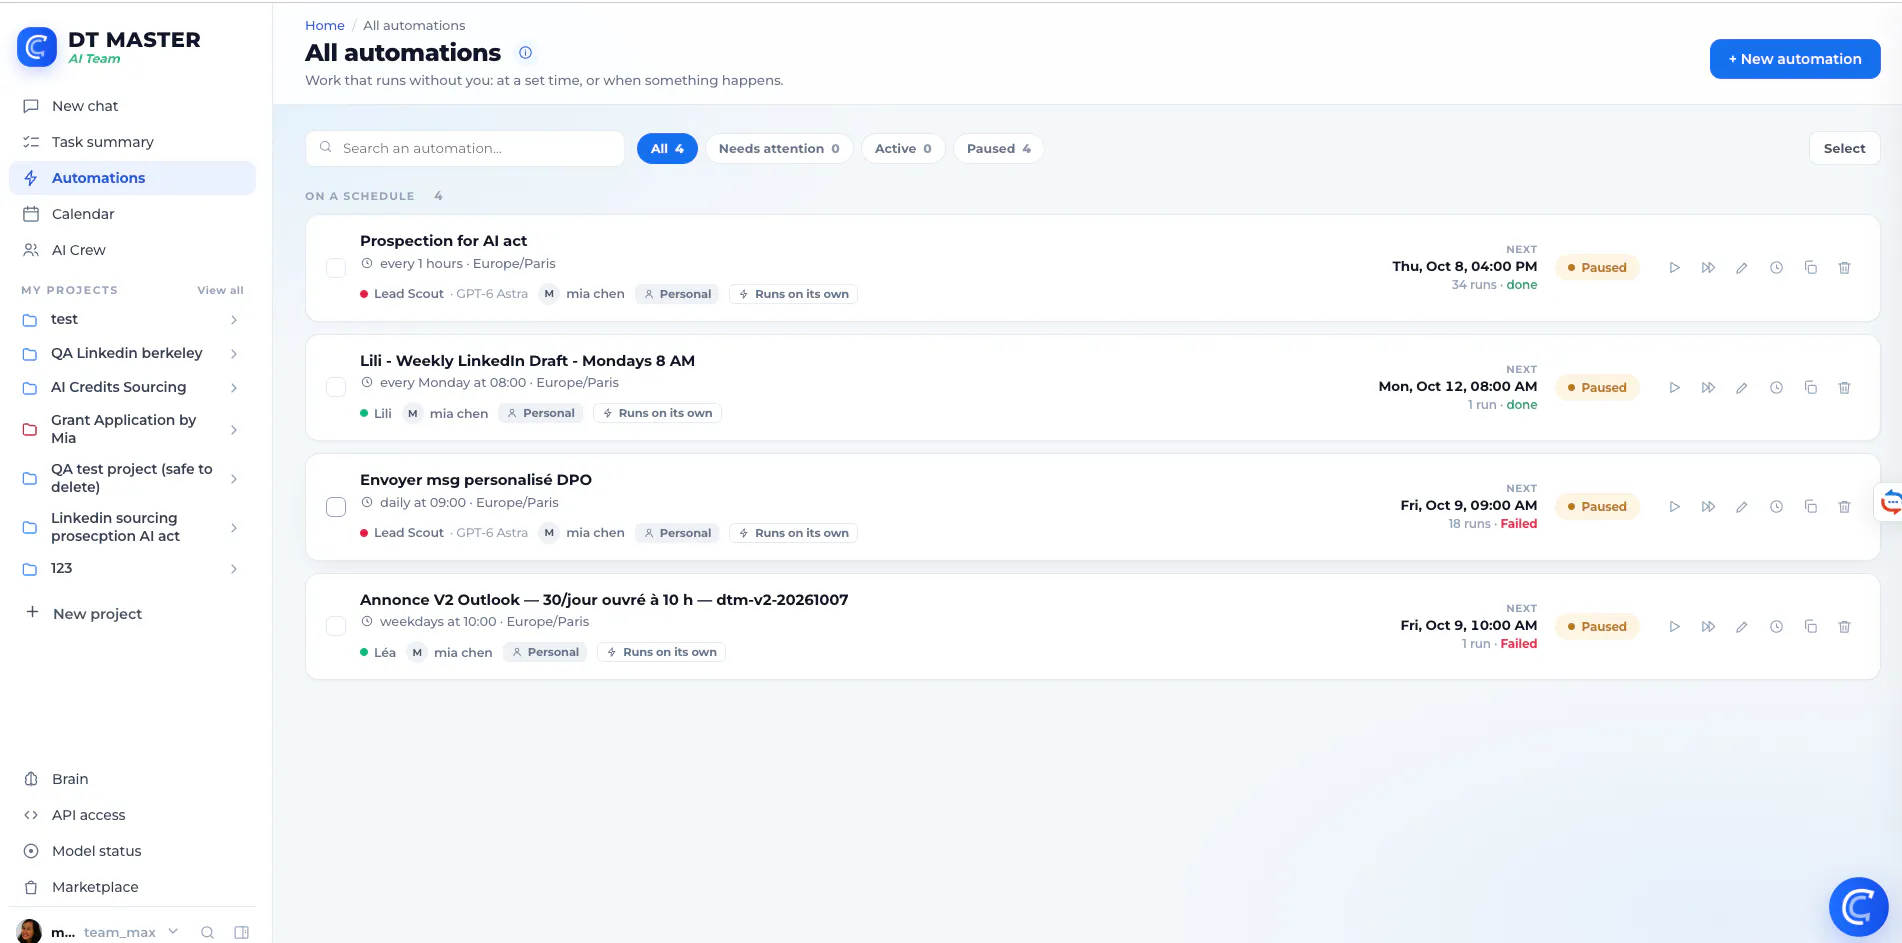Open run history for Prospection for AI act
The image size is (1902, 943).
pyautogui.click(x=1776, y=268)
